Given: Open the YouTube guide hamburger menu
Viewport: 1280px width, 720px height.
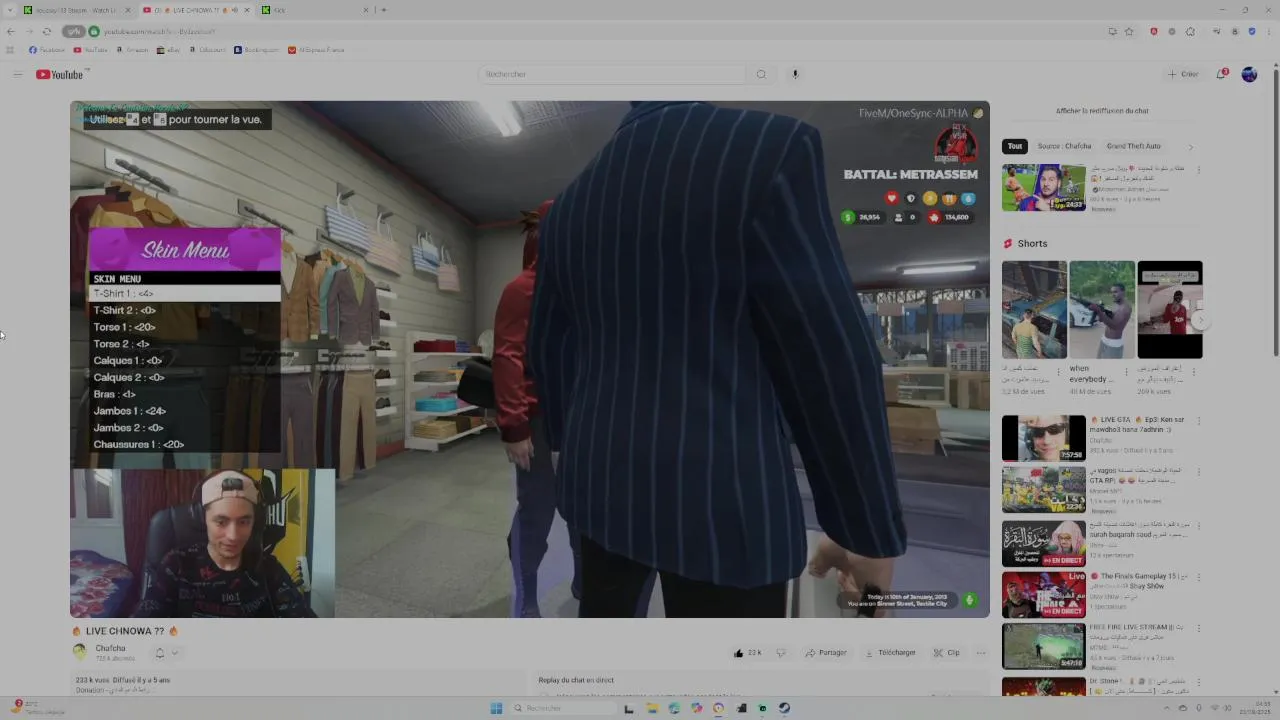Looking at the screenshot, I should click(17, 74).
